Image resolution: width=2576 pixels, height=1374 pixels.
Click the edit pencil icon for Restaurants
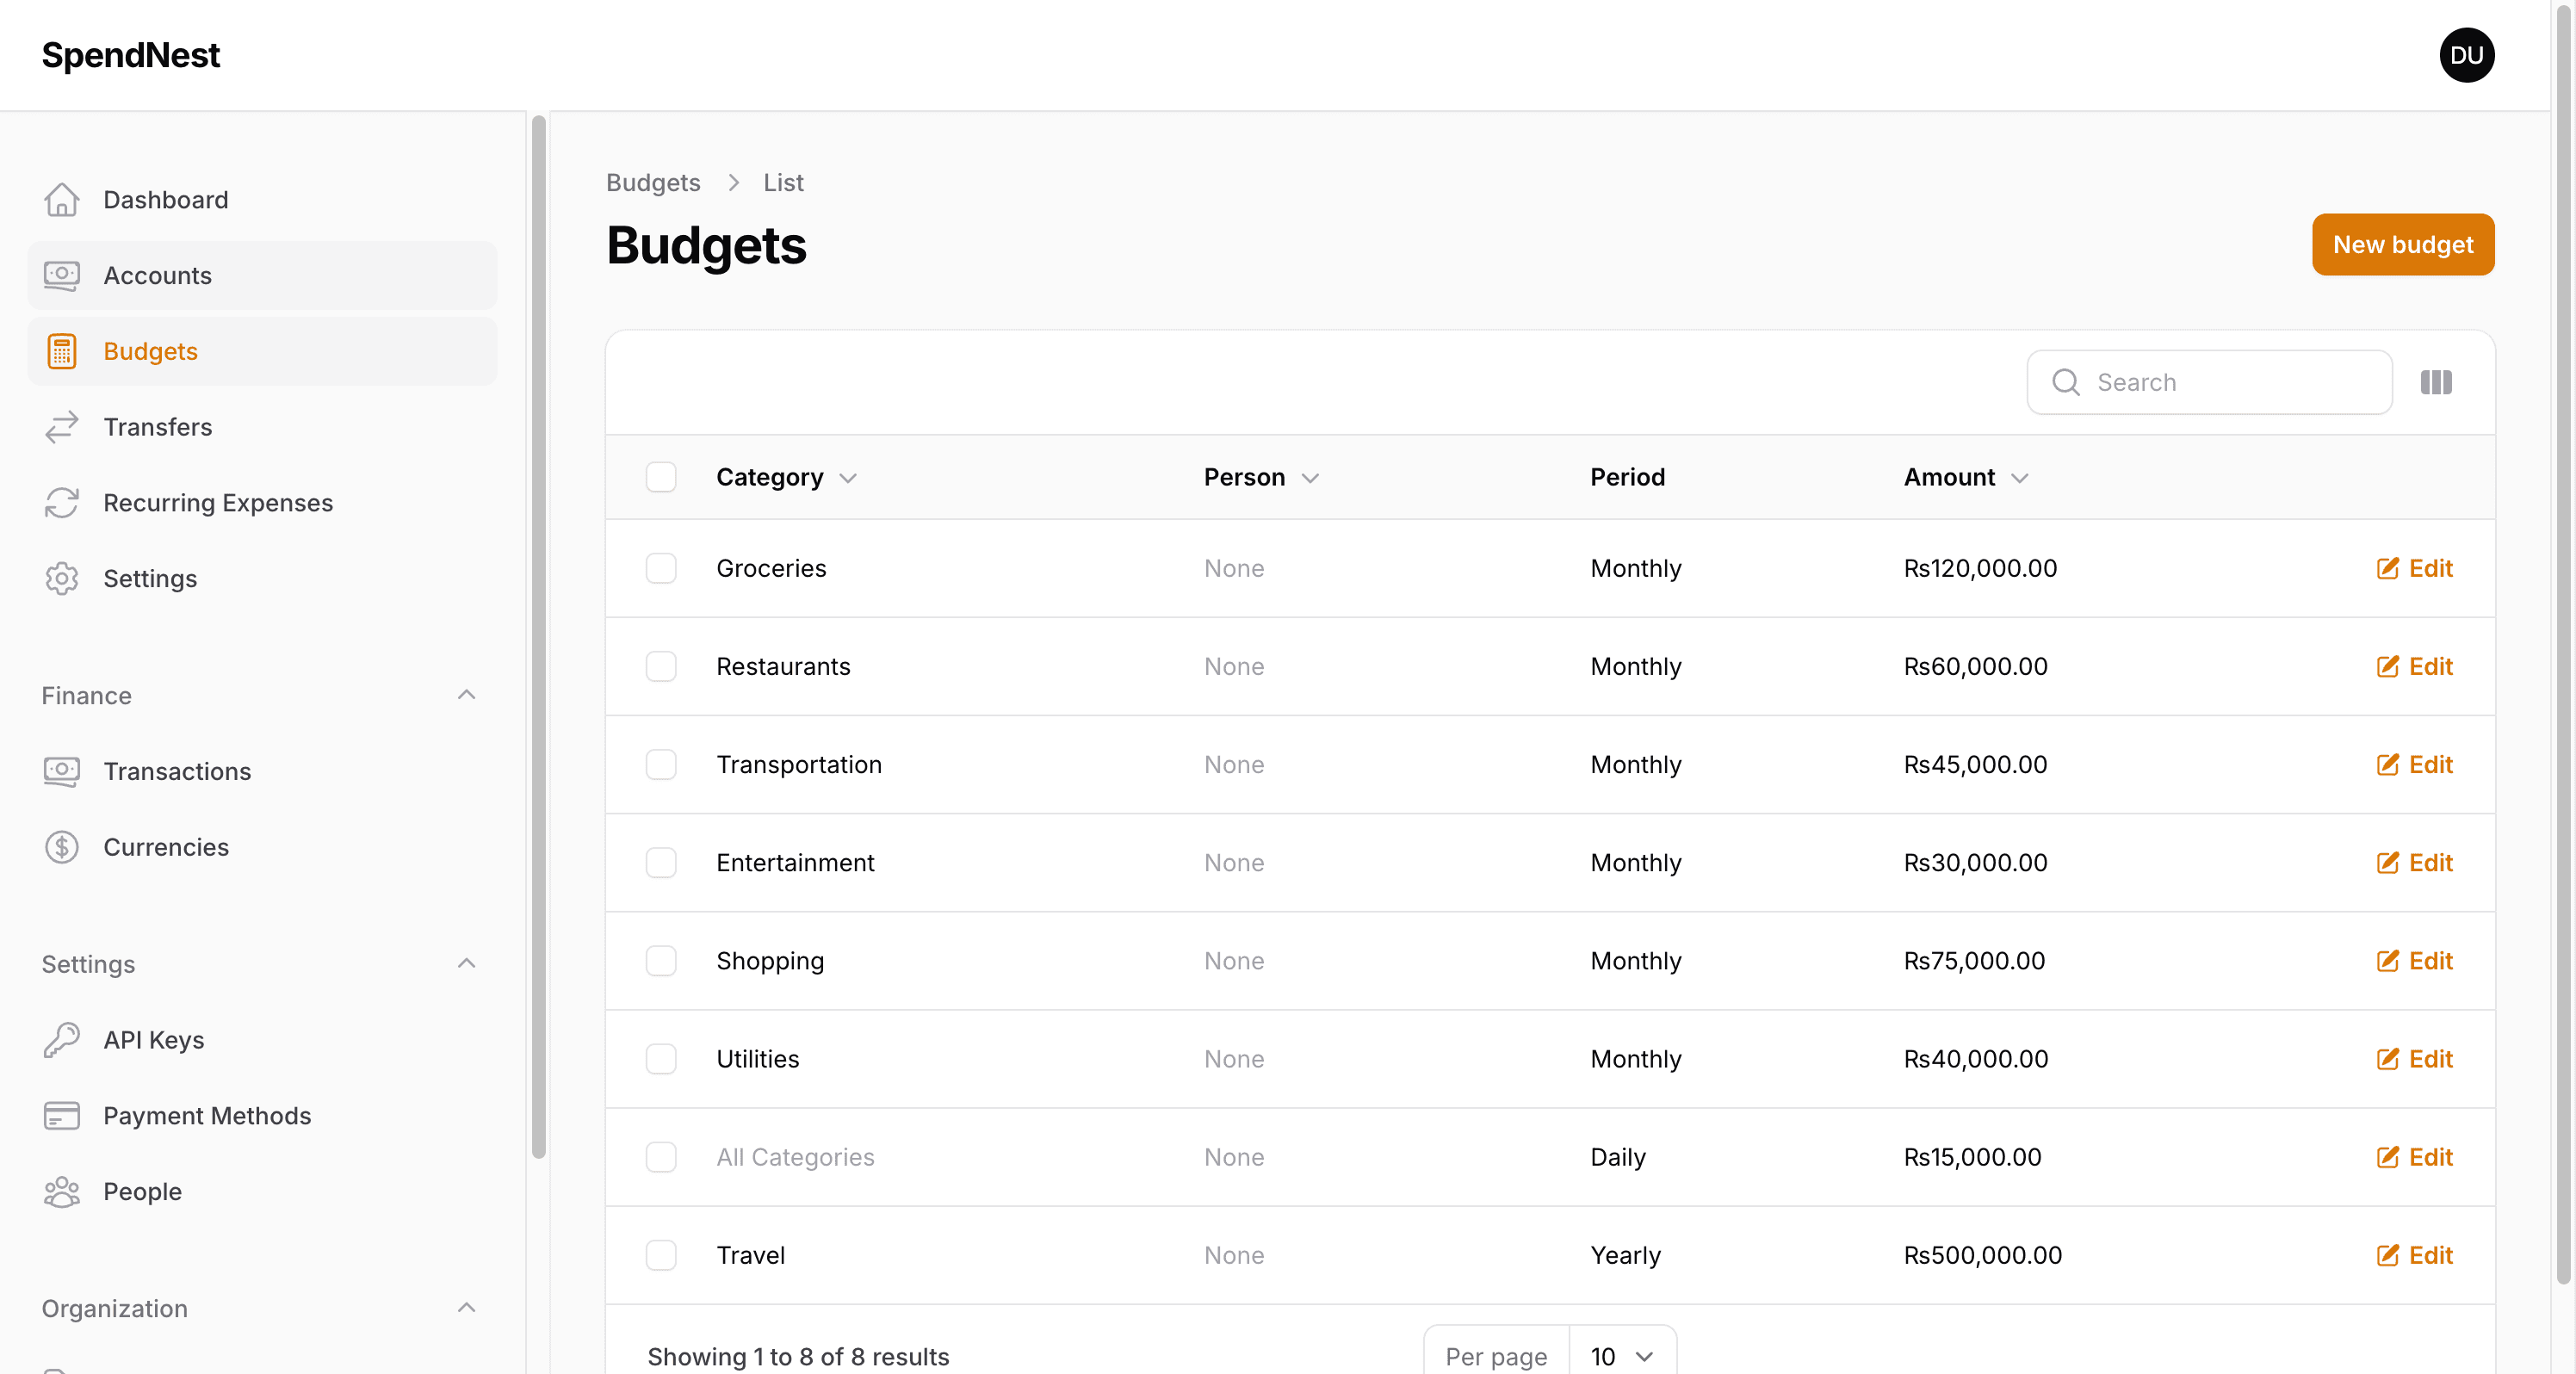(2387, 667)
